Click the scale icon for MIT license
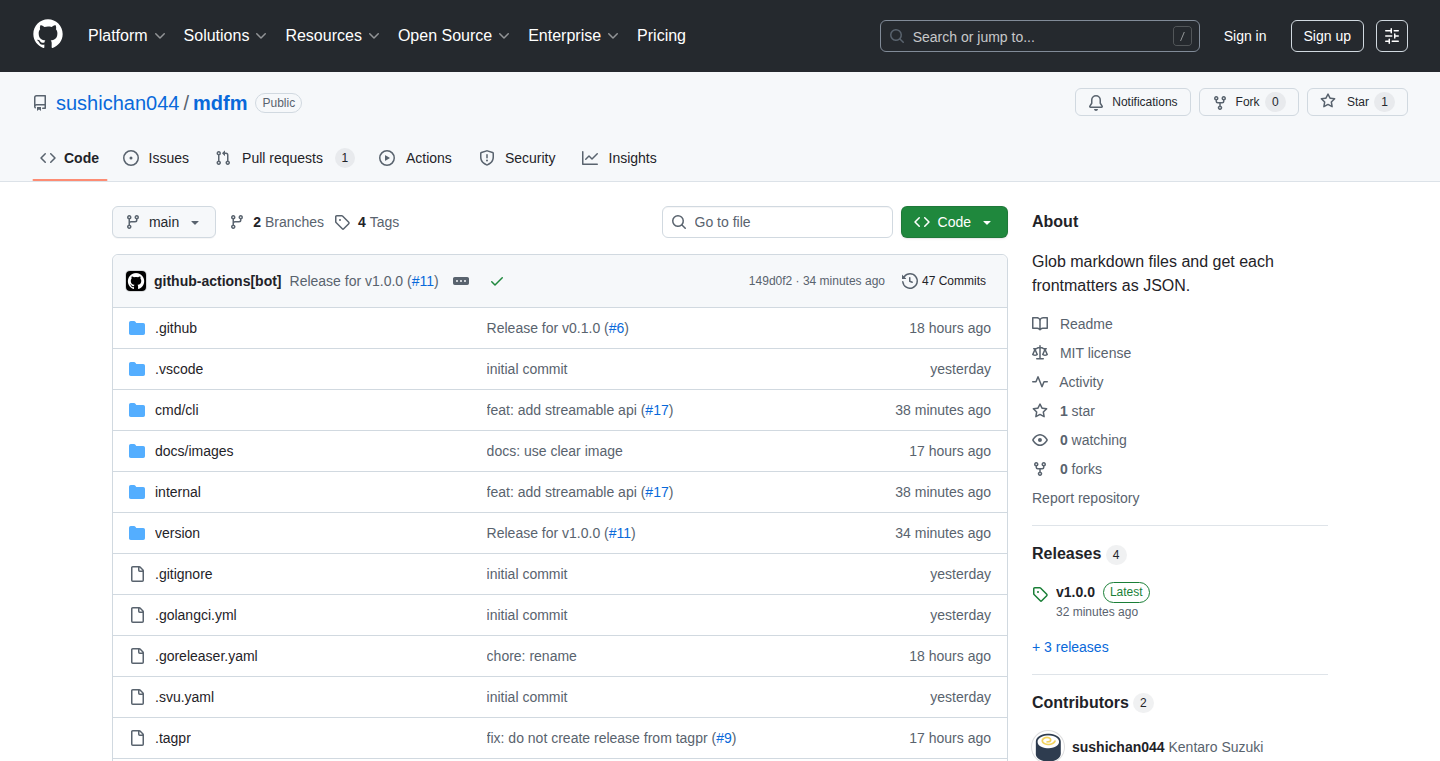The width and height of the screenshot is (1440, 761). [1040, 353]
